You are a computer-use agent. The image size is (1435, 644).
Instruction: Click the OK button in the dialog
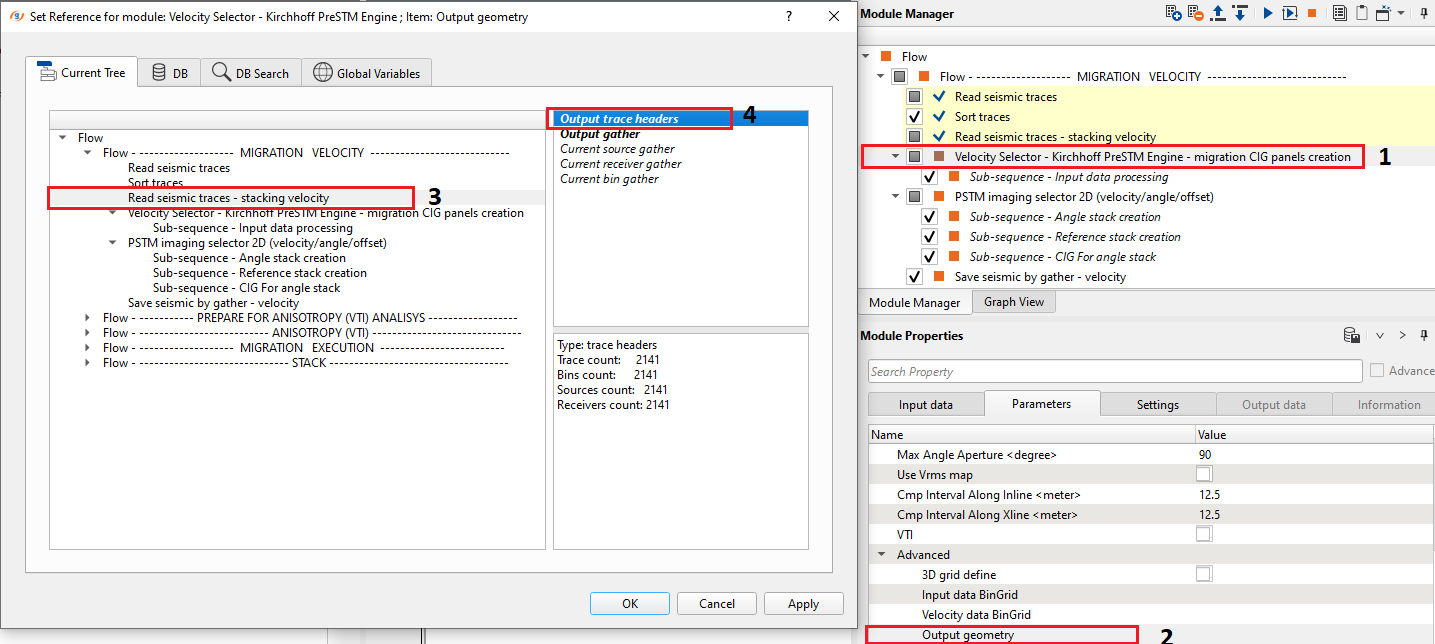point(629,604)
